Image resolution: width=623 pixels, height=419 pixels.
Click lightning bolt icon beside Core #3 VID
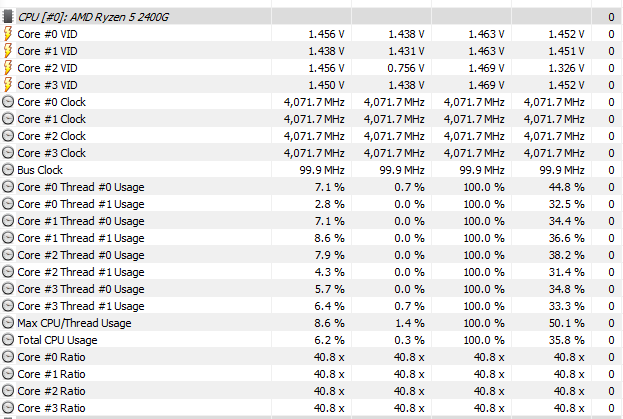(8, 85)
